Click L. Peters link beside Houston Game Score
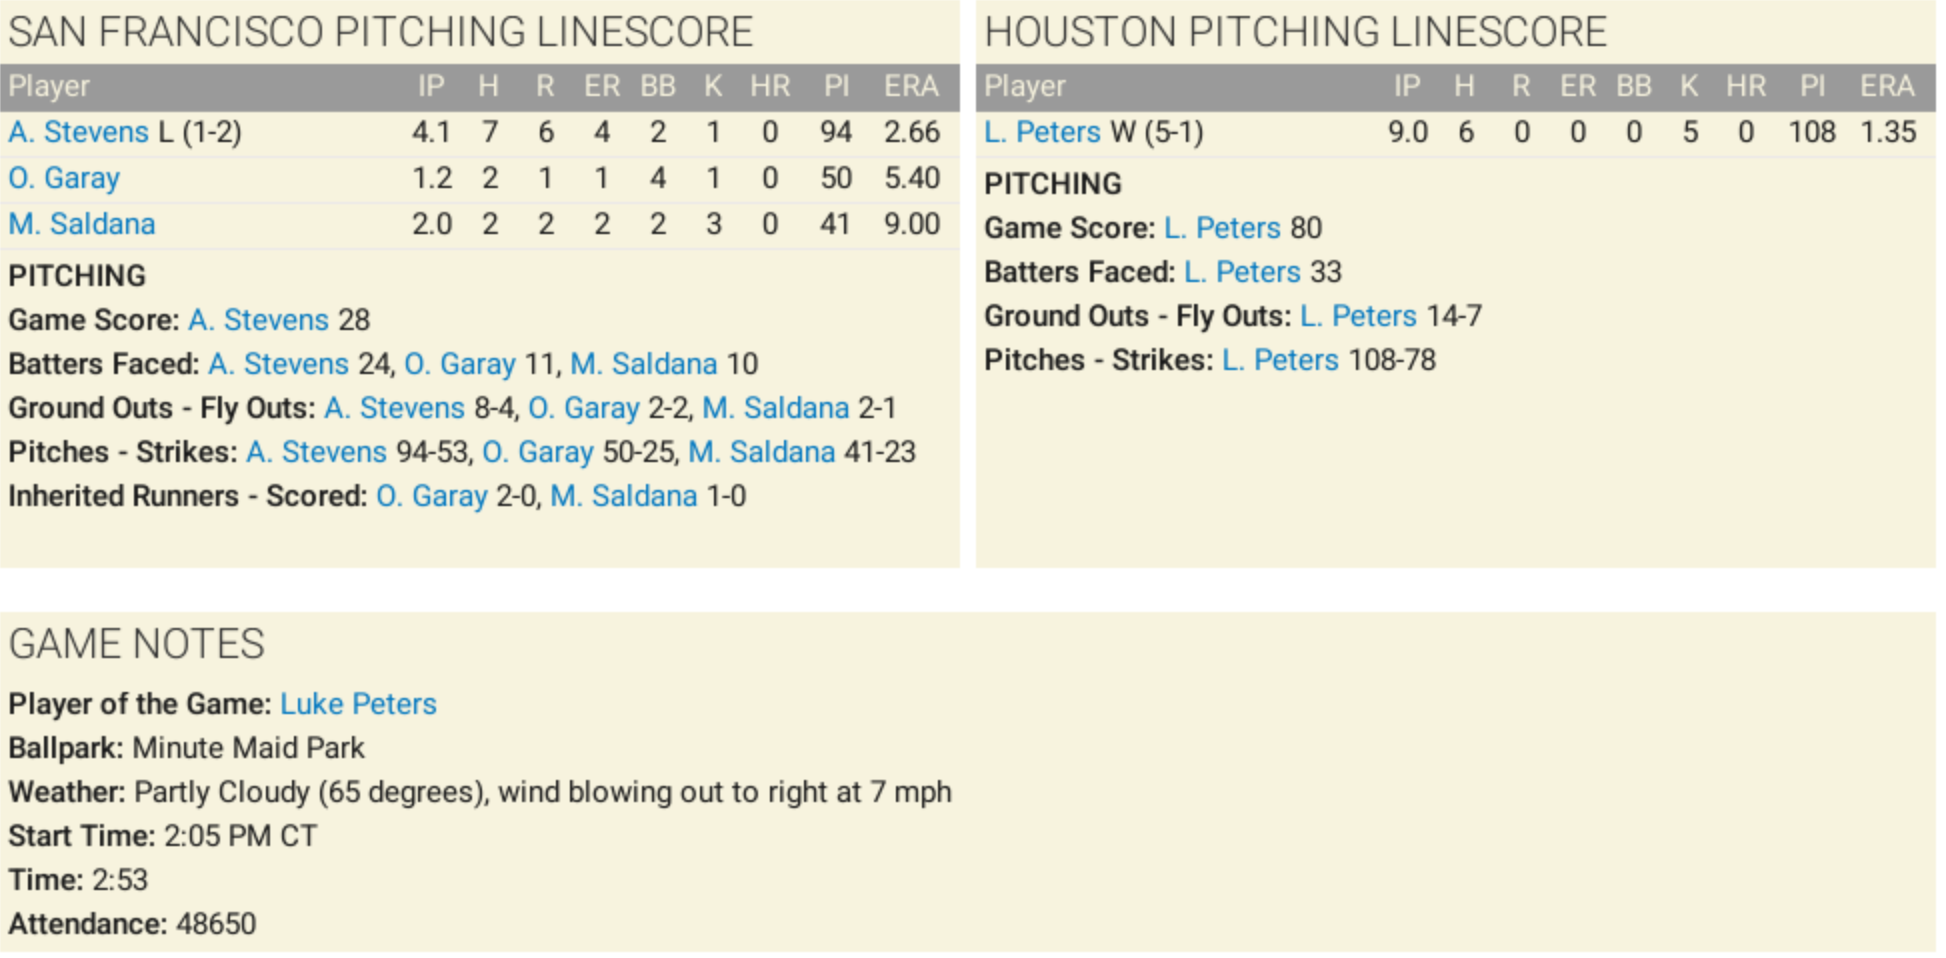 [x=1222, y=228]
